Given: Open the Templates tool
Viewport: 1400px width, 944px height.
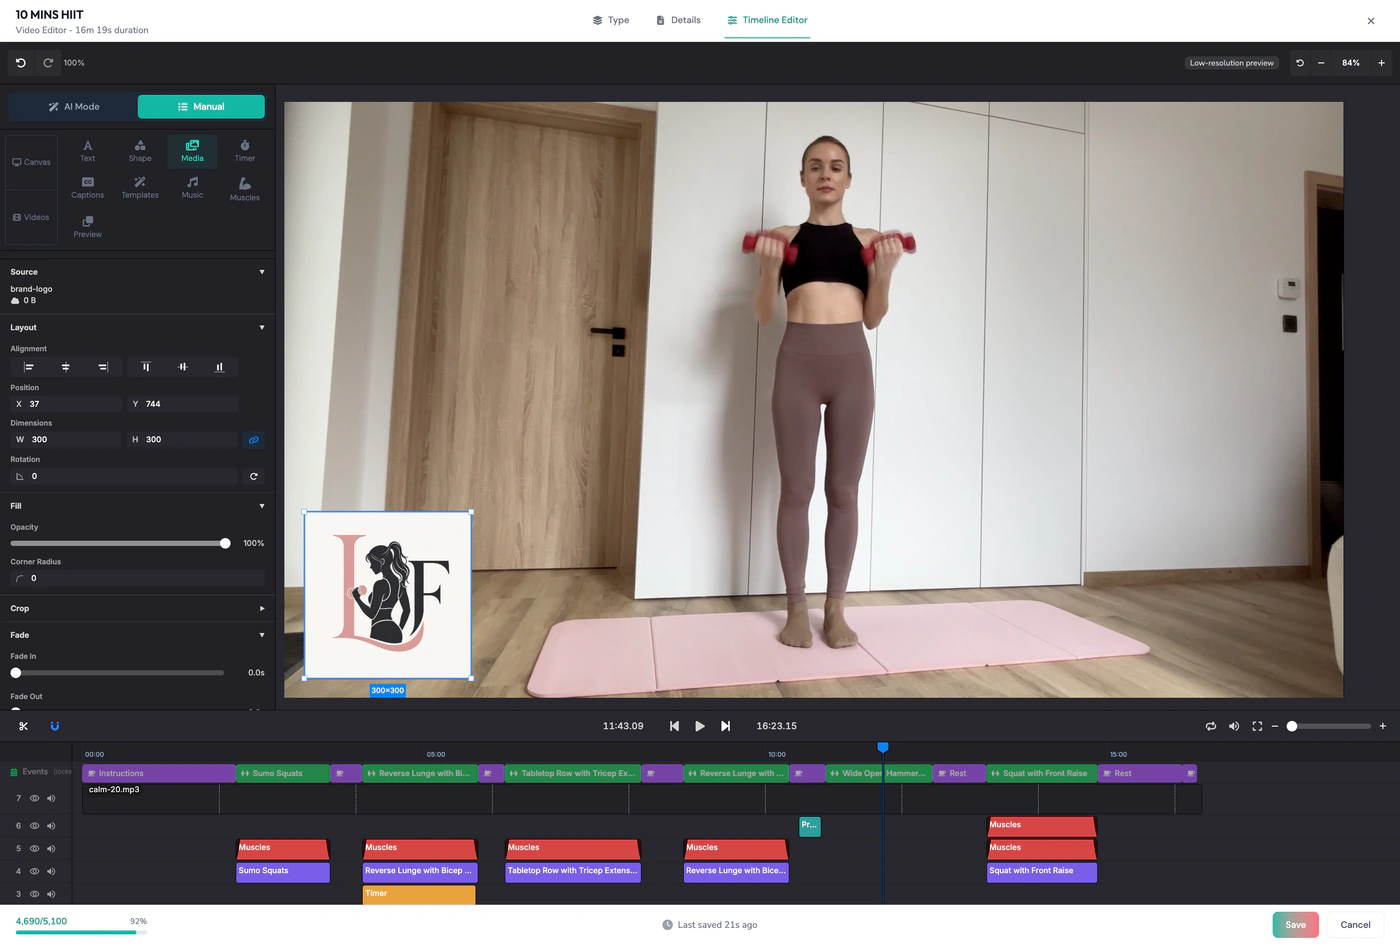Looking at the screenshot, I should click(x=140, y=188).
